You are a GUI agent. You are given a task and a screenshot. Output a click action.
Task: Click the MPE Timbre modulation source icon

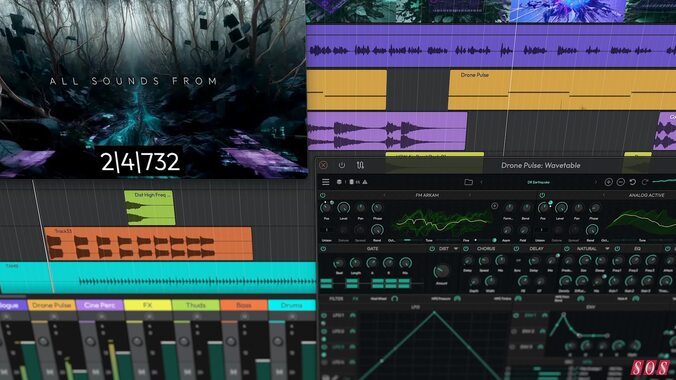point(518,298)
